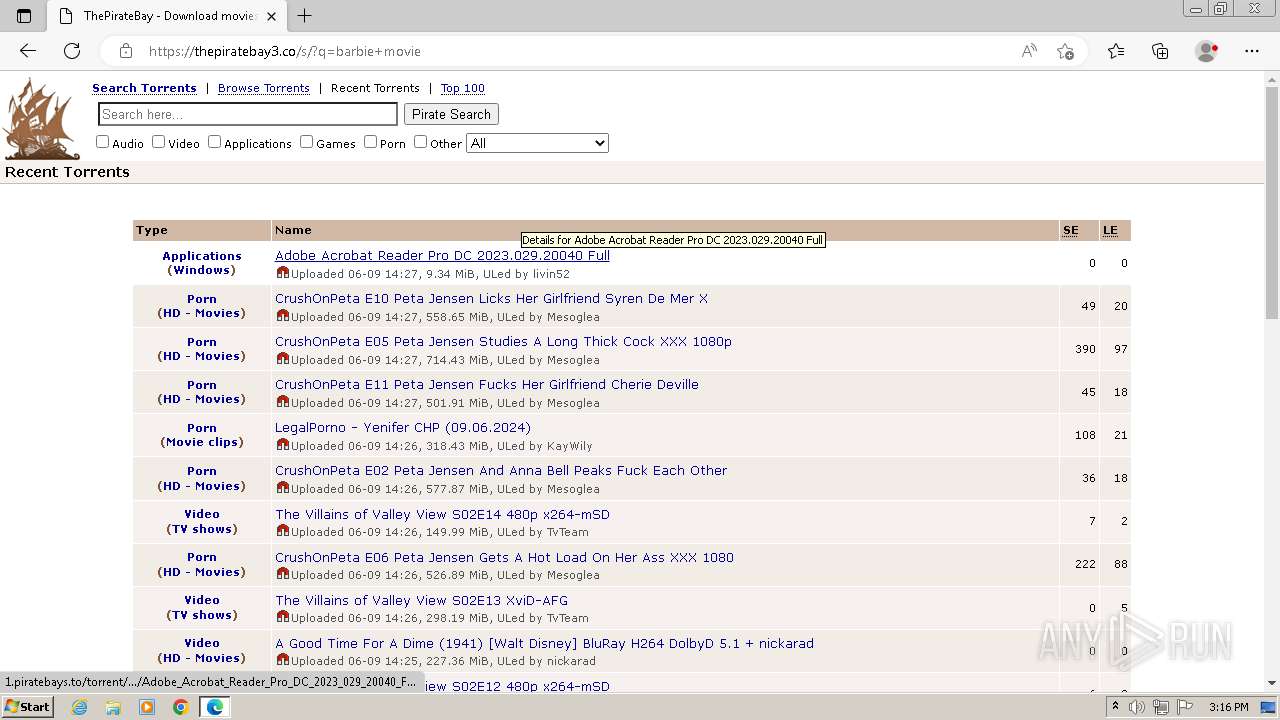
Task: Click scrollbar down arrow
Action: (x=1271, y=683)
